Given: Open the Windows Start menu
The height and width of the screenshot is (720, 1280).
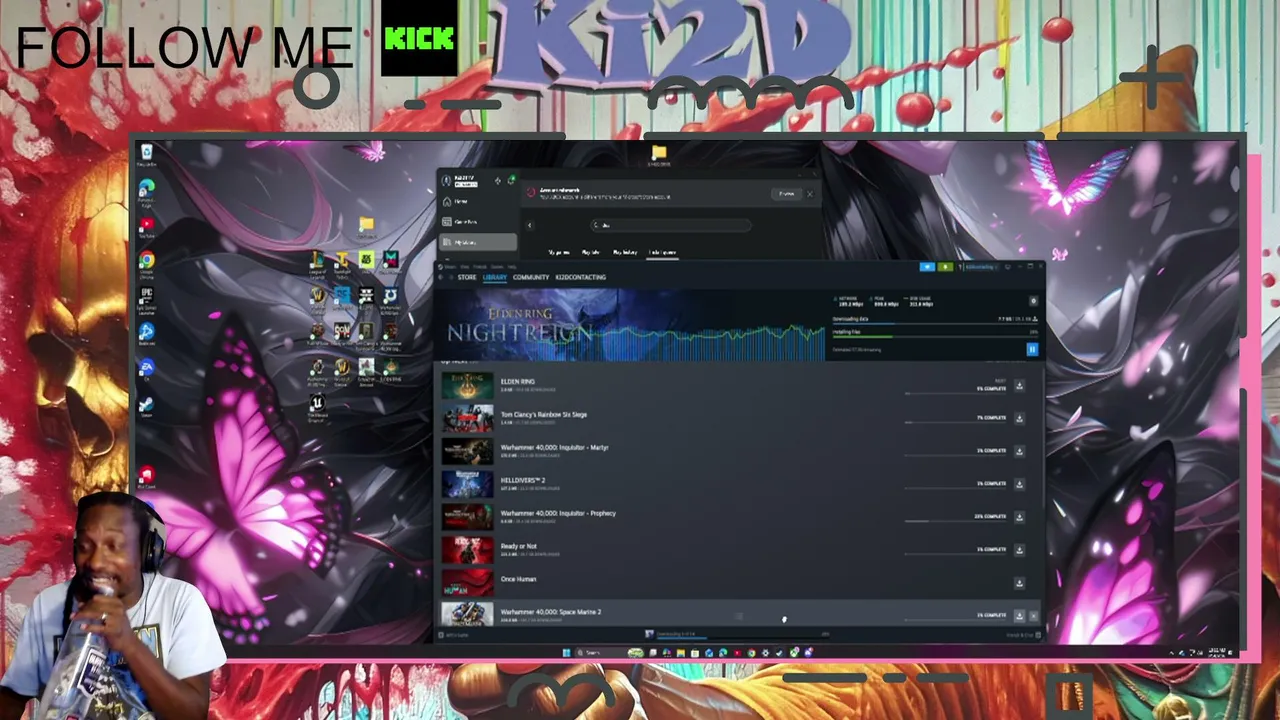Looking at the screenshot, I should pyautogui.click(x=566, y=653).
